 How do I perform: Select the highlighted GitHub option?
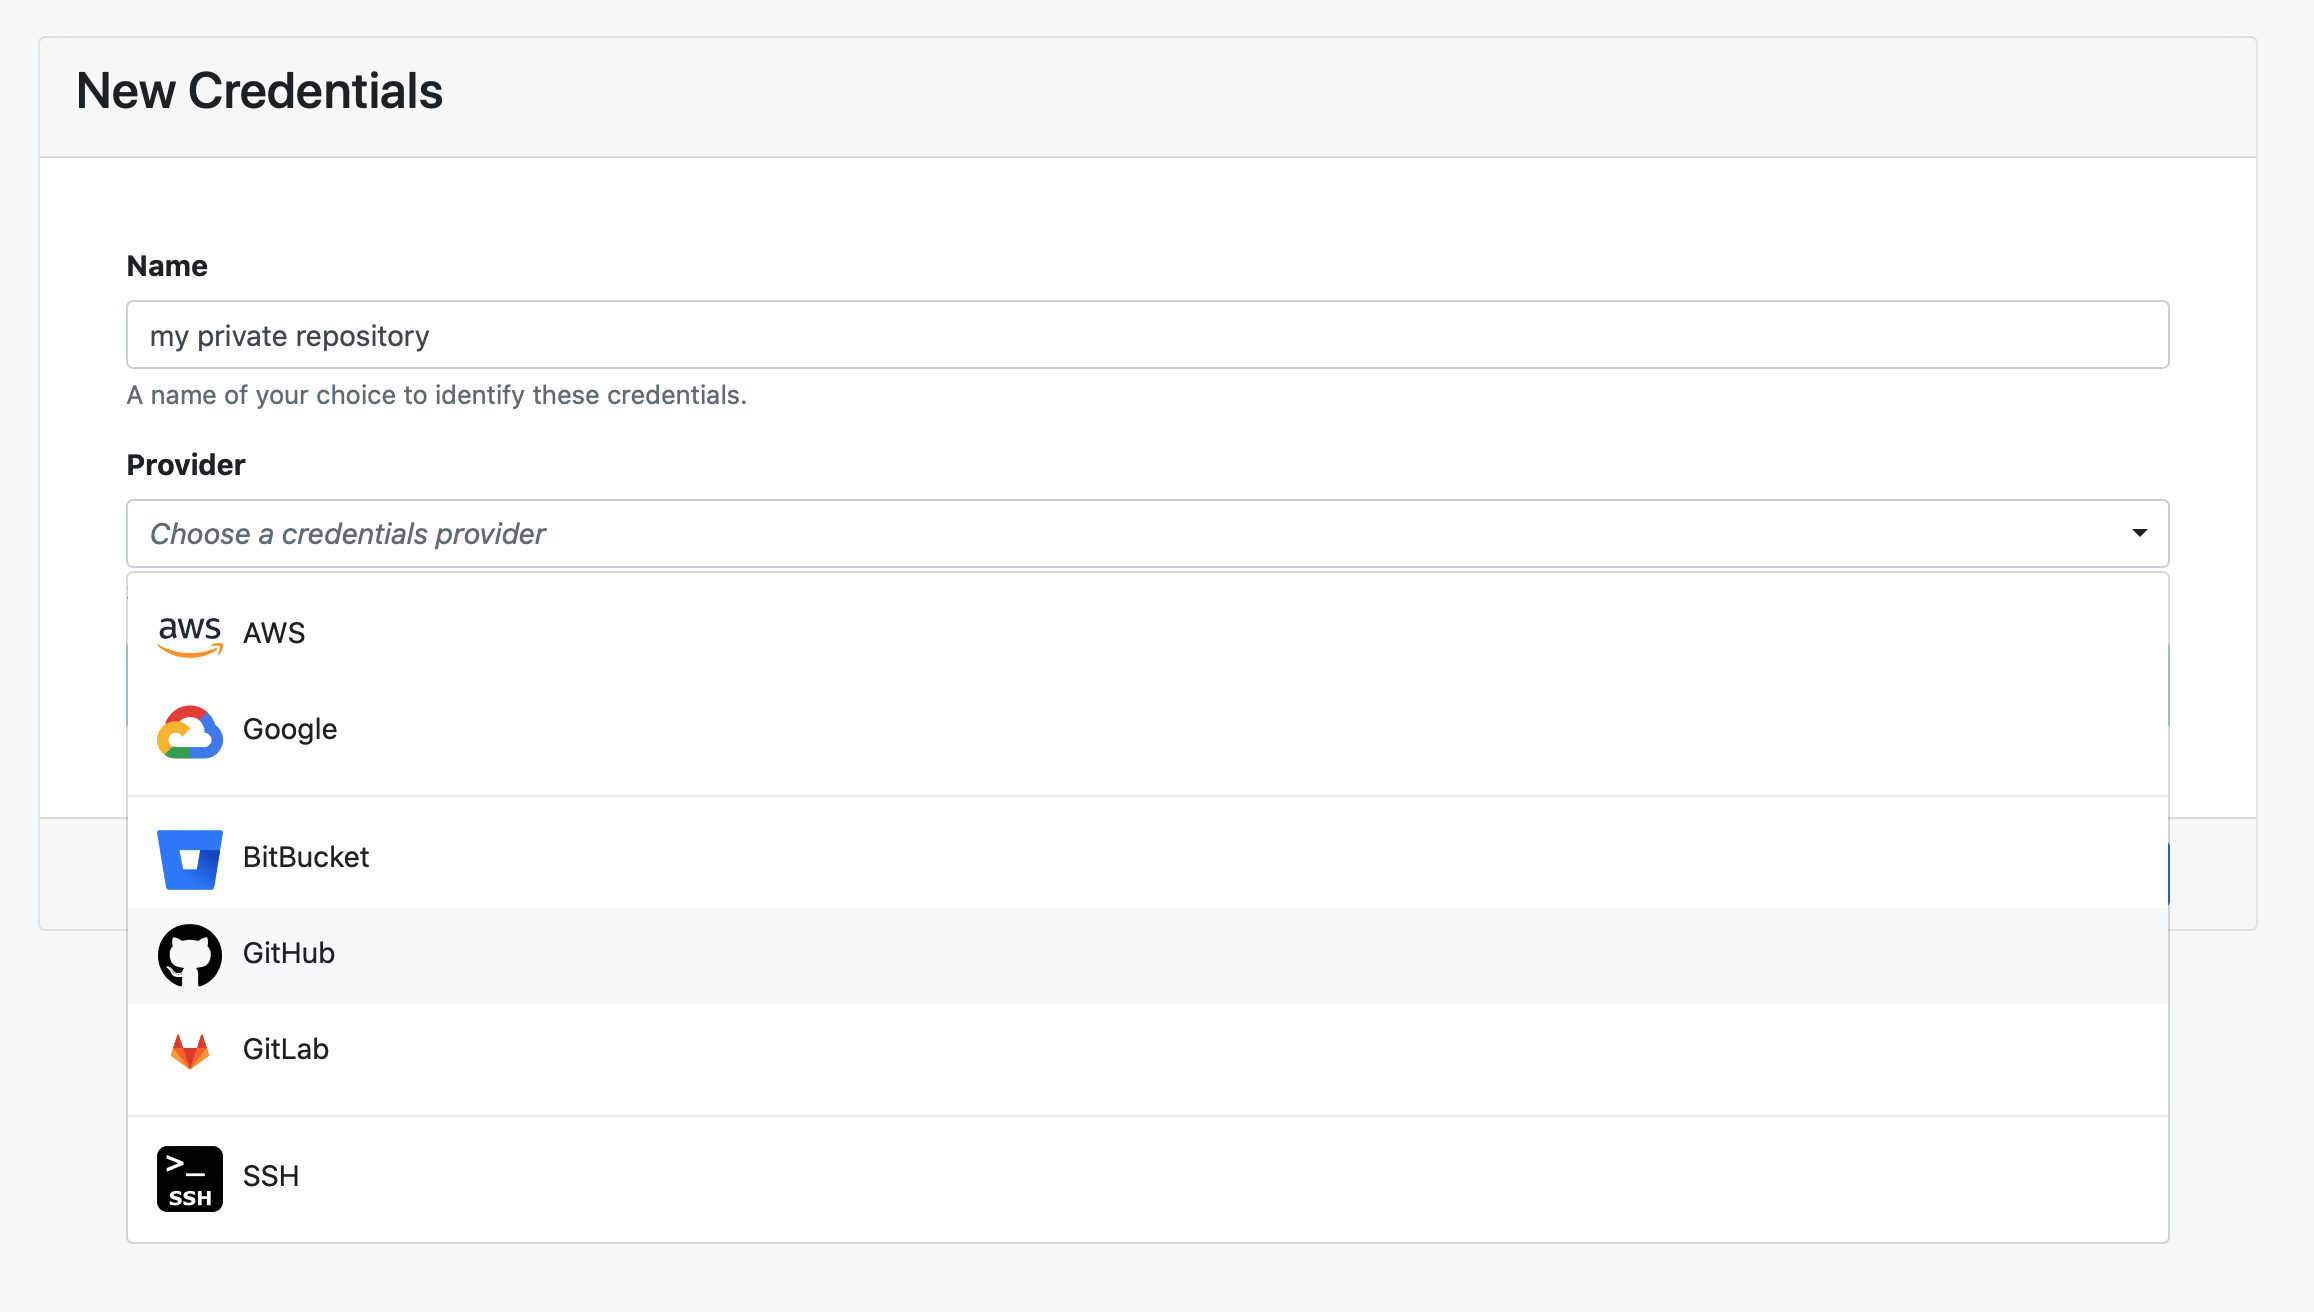(x=289, y=953)
